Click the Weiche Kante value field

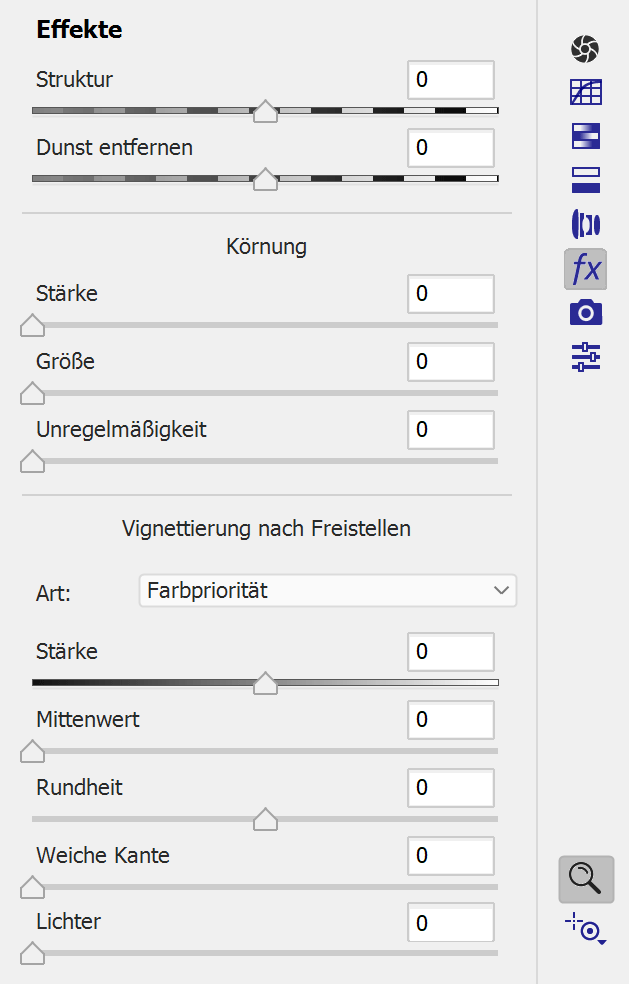pos(450,856)
